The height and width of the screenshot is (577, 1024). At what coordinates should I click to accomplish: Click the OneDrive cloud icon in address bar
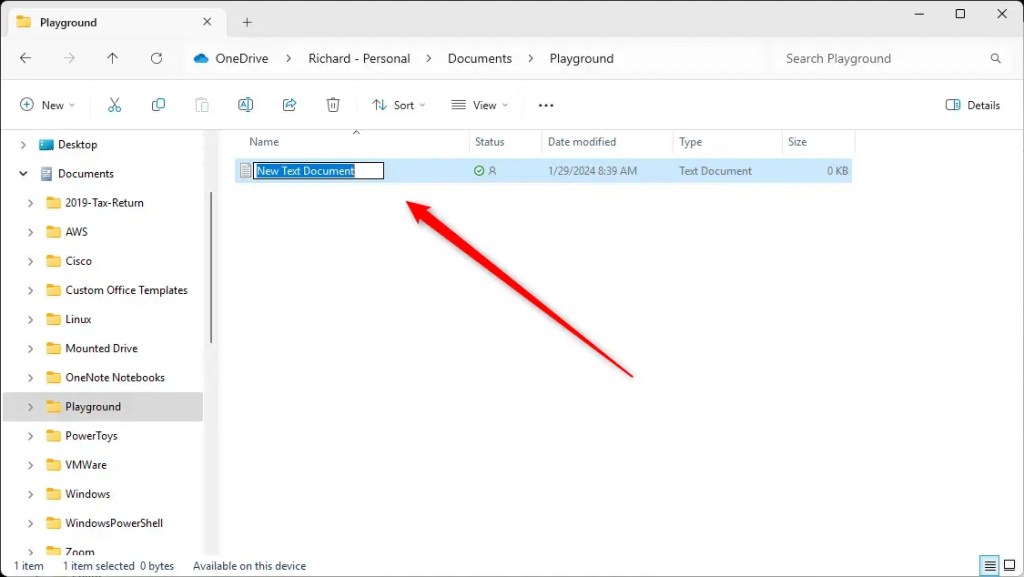pos(201,58)
